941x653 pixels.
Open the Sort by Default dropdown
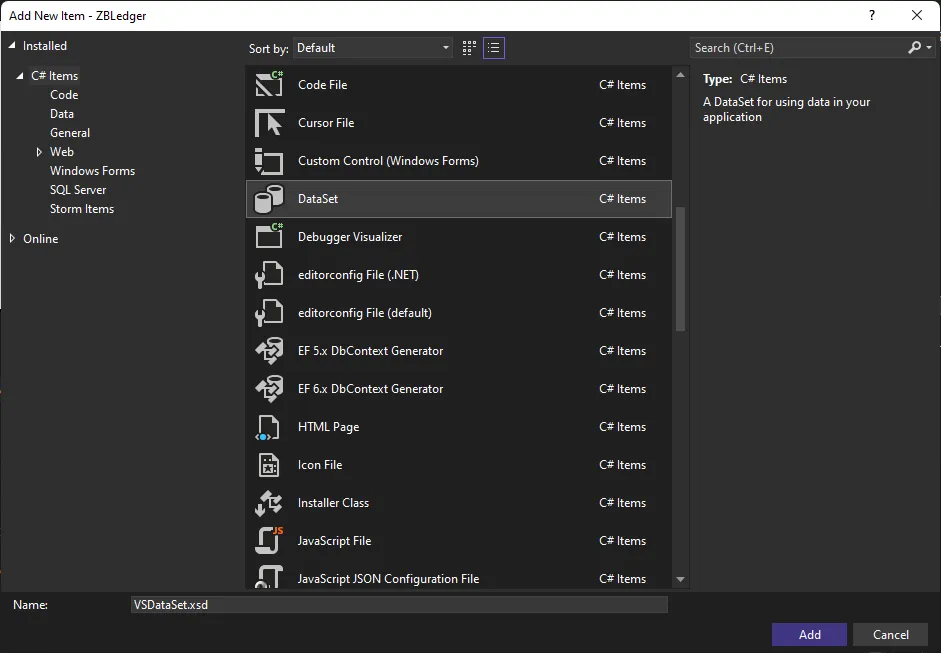[x=373, y=48]
